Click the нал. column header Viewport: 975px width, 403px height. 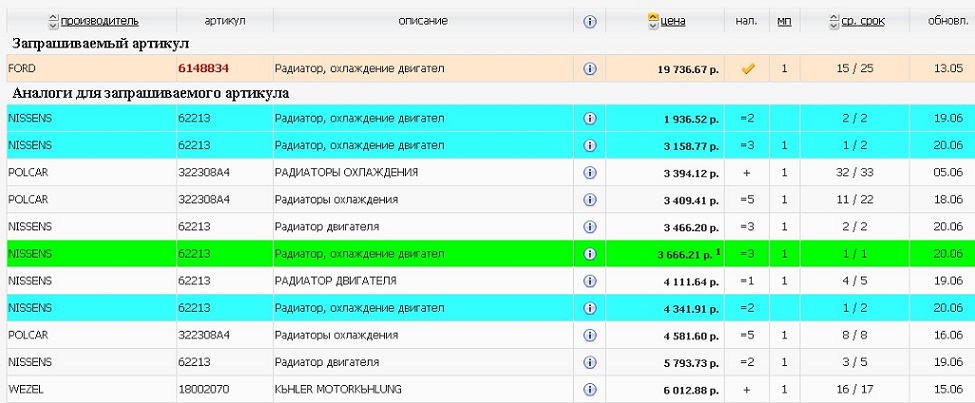[746, 21]
